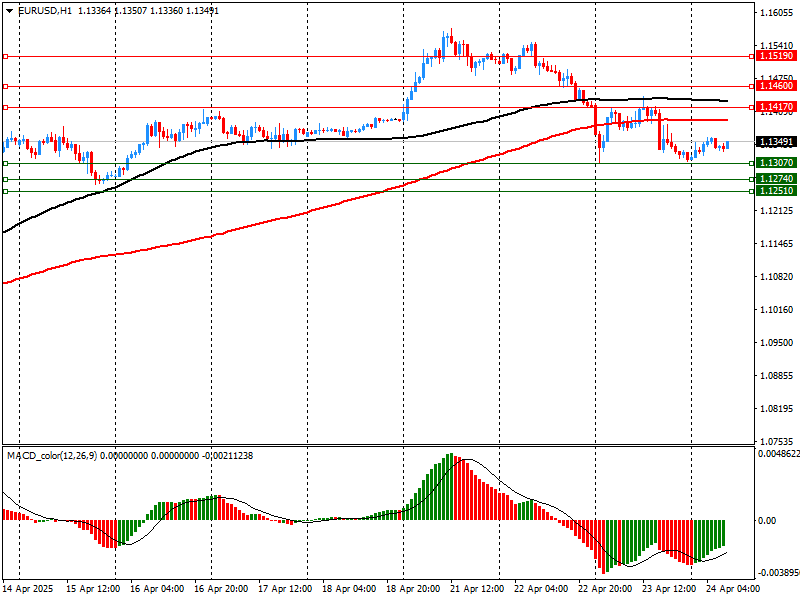
Task: Click the 1.16055 value on the price scale
Action: click(778, 13)
